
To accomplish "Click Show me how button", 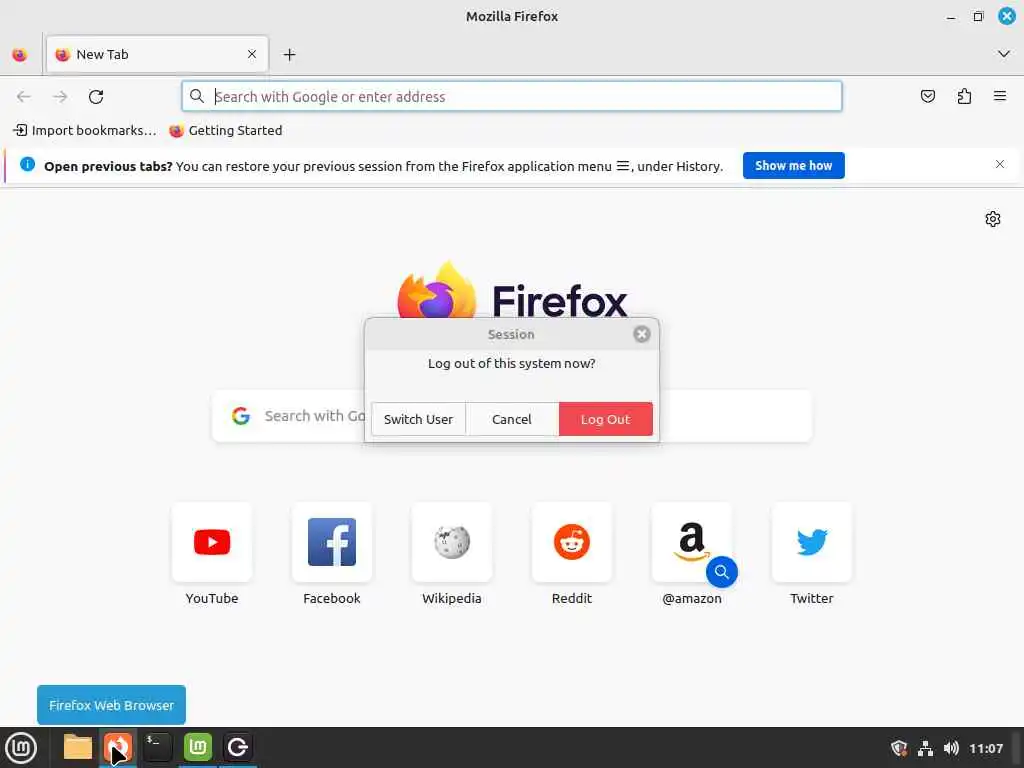I will 793,166.
